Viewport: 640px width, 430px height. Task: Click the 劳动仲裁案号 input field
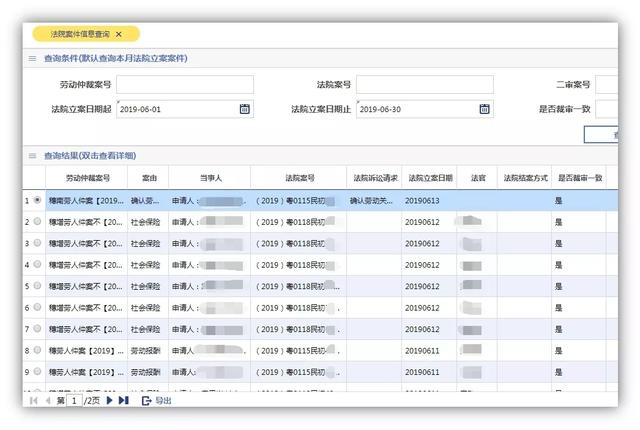185,84
